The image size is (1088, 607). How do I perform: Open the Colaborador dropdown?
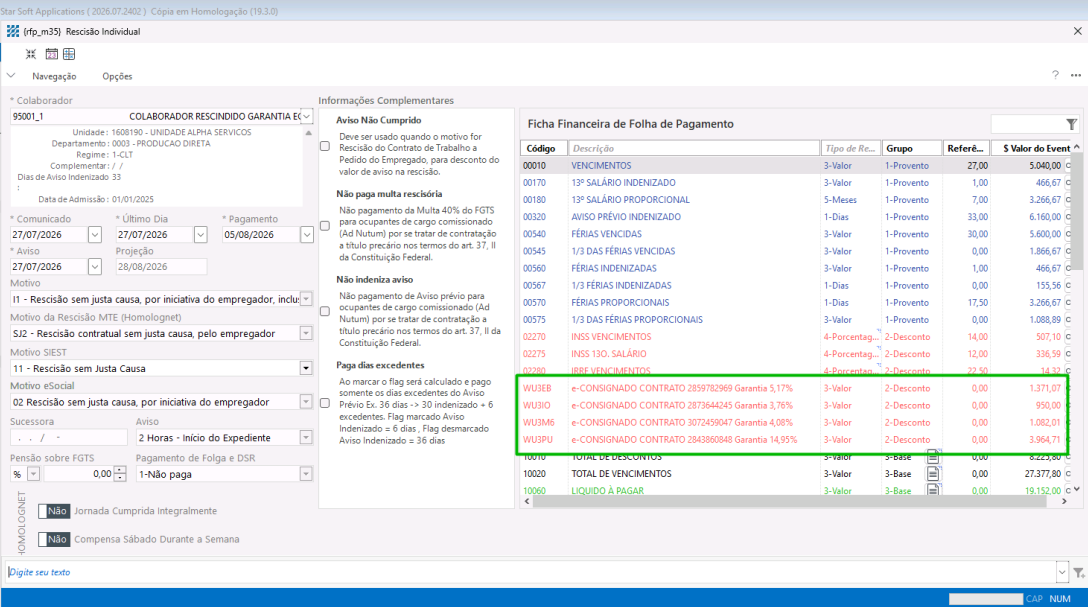(306, 117)
